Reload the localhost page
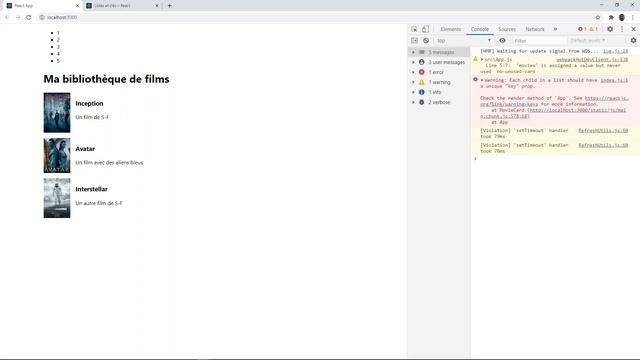This screenshot has height=360, width=640. pos(29,18)
